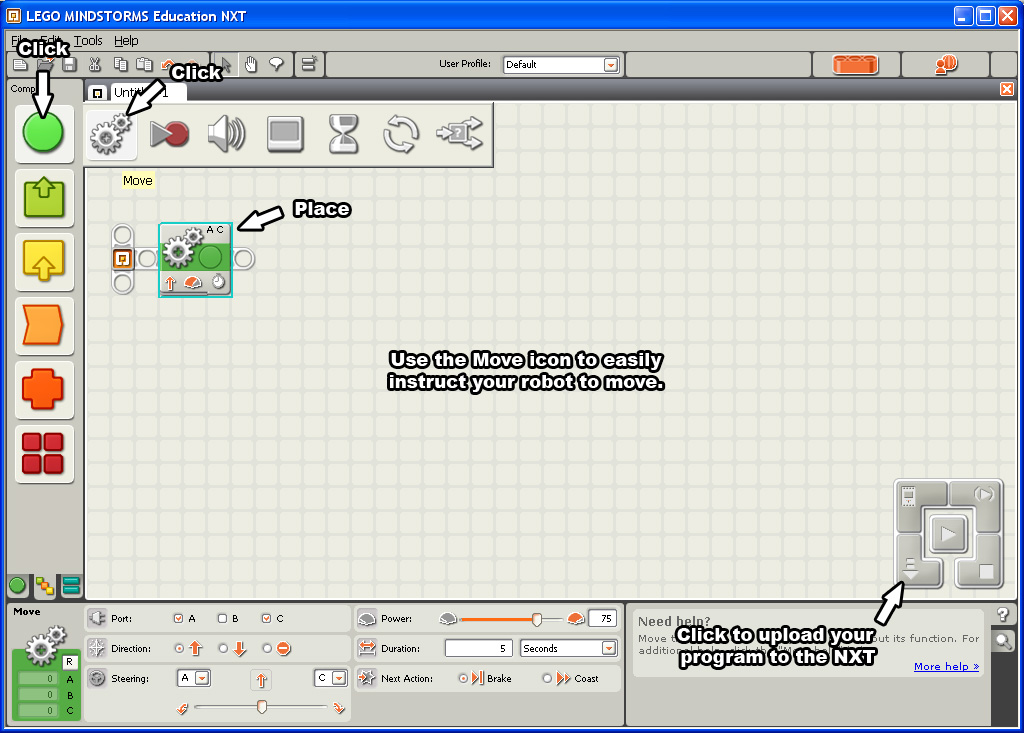This screenshot has height=733, width=1024.
Task: Toggle Port A checkbox
Action: click(178, 618)
